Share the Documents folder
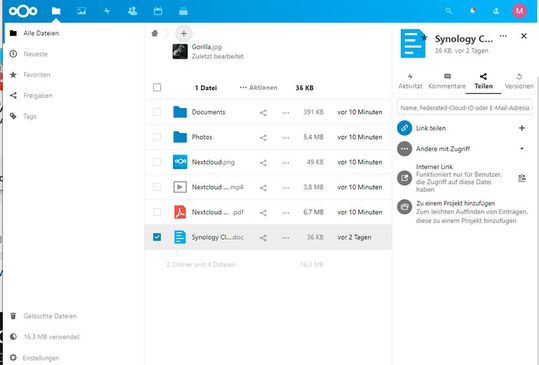This screenshot has height=365, width=539. click(x=263, y=112)
